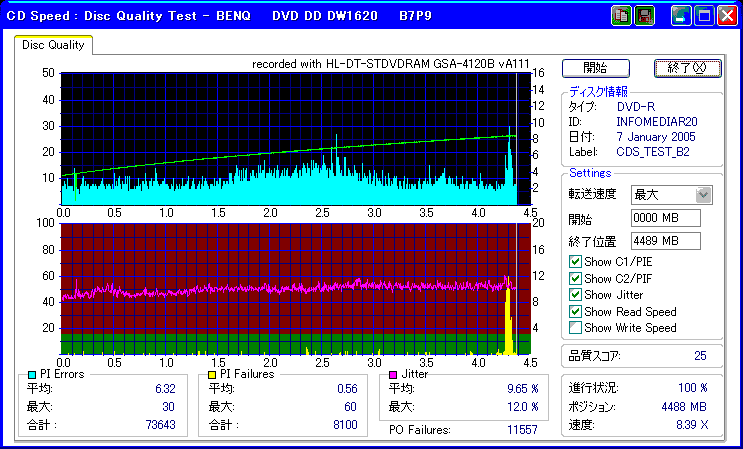Click the cyan PI Errors color swatch

(32, 375)
